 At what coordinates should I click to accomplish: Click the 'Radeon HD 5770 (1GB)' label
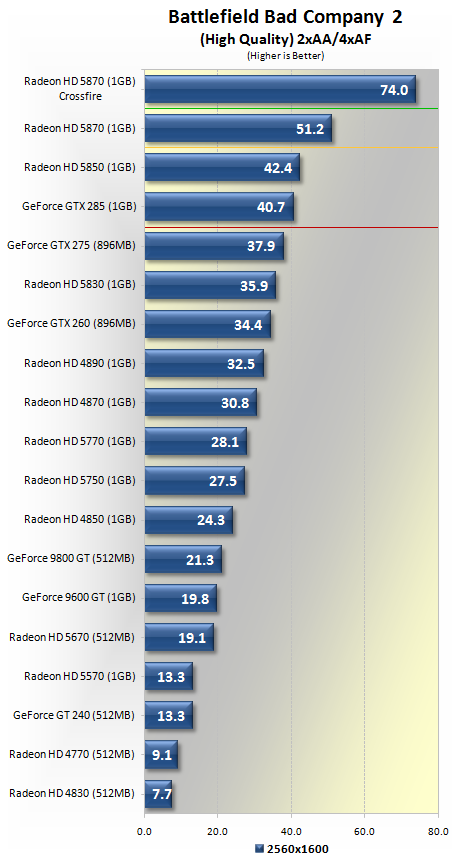click(80, 441)
